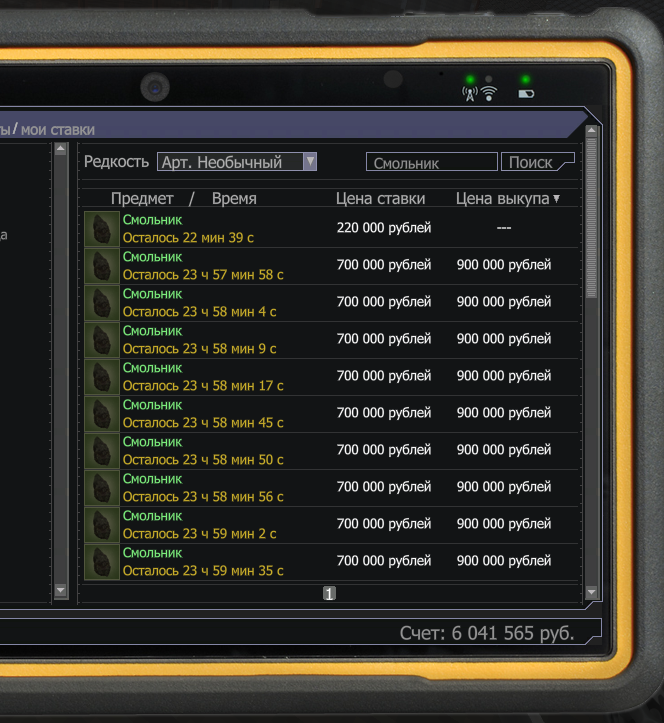The image size is (664, 723).
Task: Click the antenna signal icon on tablet
Action: click(468, 94)
